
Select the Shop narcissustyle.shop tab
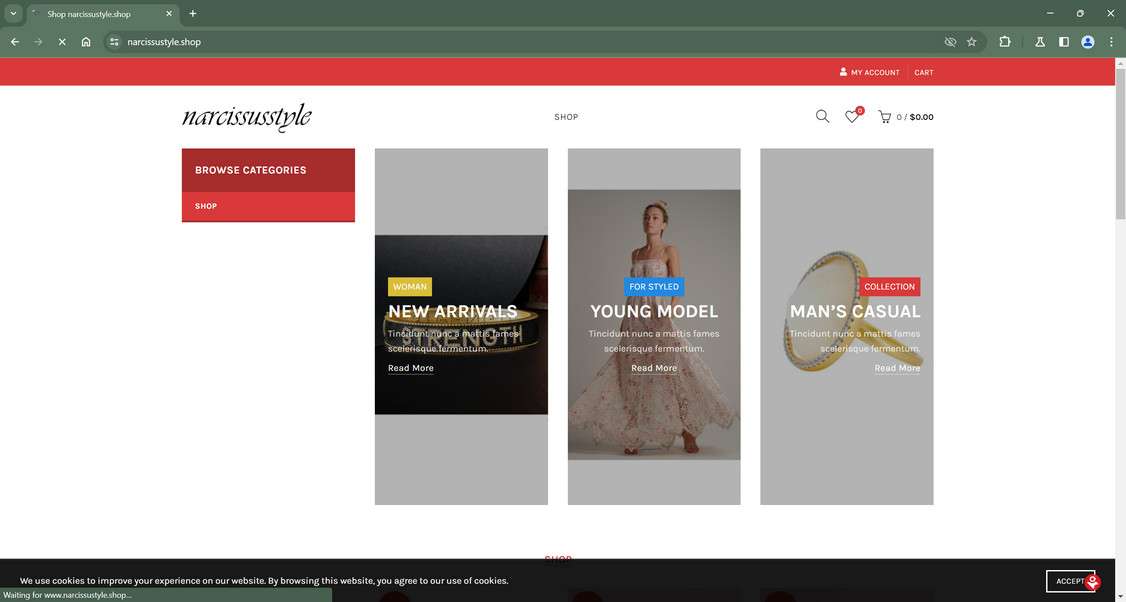coord(103,14)
